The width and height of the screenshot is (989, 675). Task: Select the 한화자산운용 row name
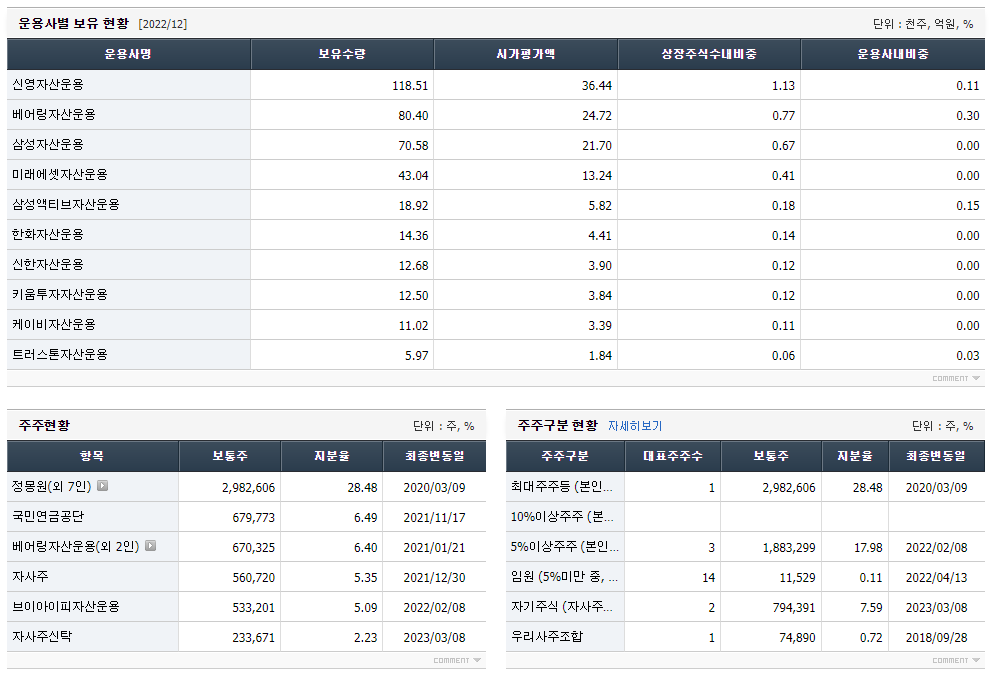pos(48,235)
